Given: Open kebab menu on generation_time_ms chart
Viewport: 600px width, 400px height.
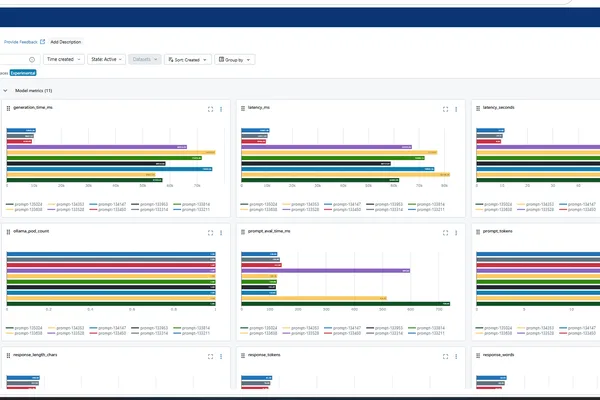Looking at the screenshot, I should tap(221, 109).
